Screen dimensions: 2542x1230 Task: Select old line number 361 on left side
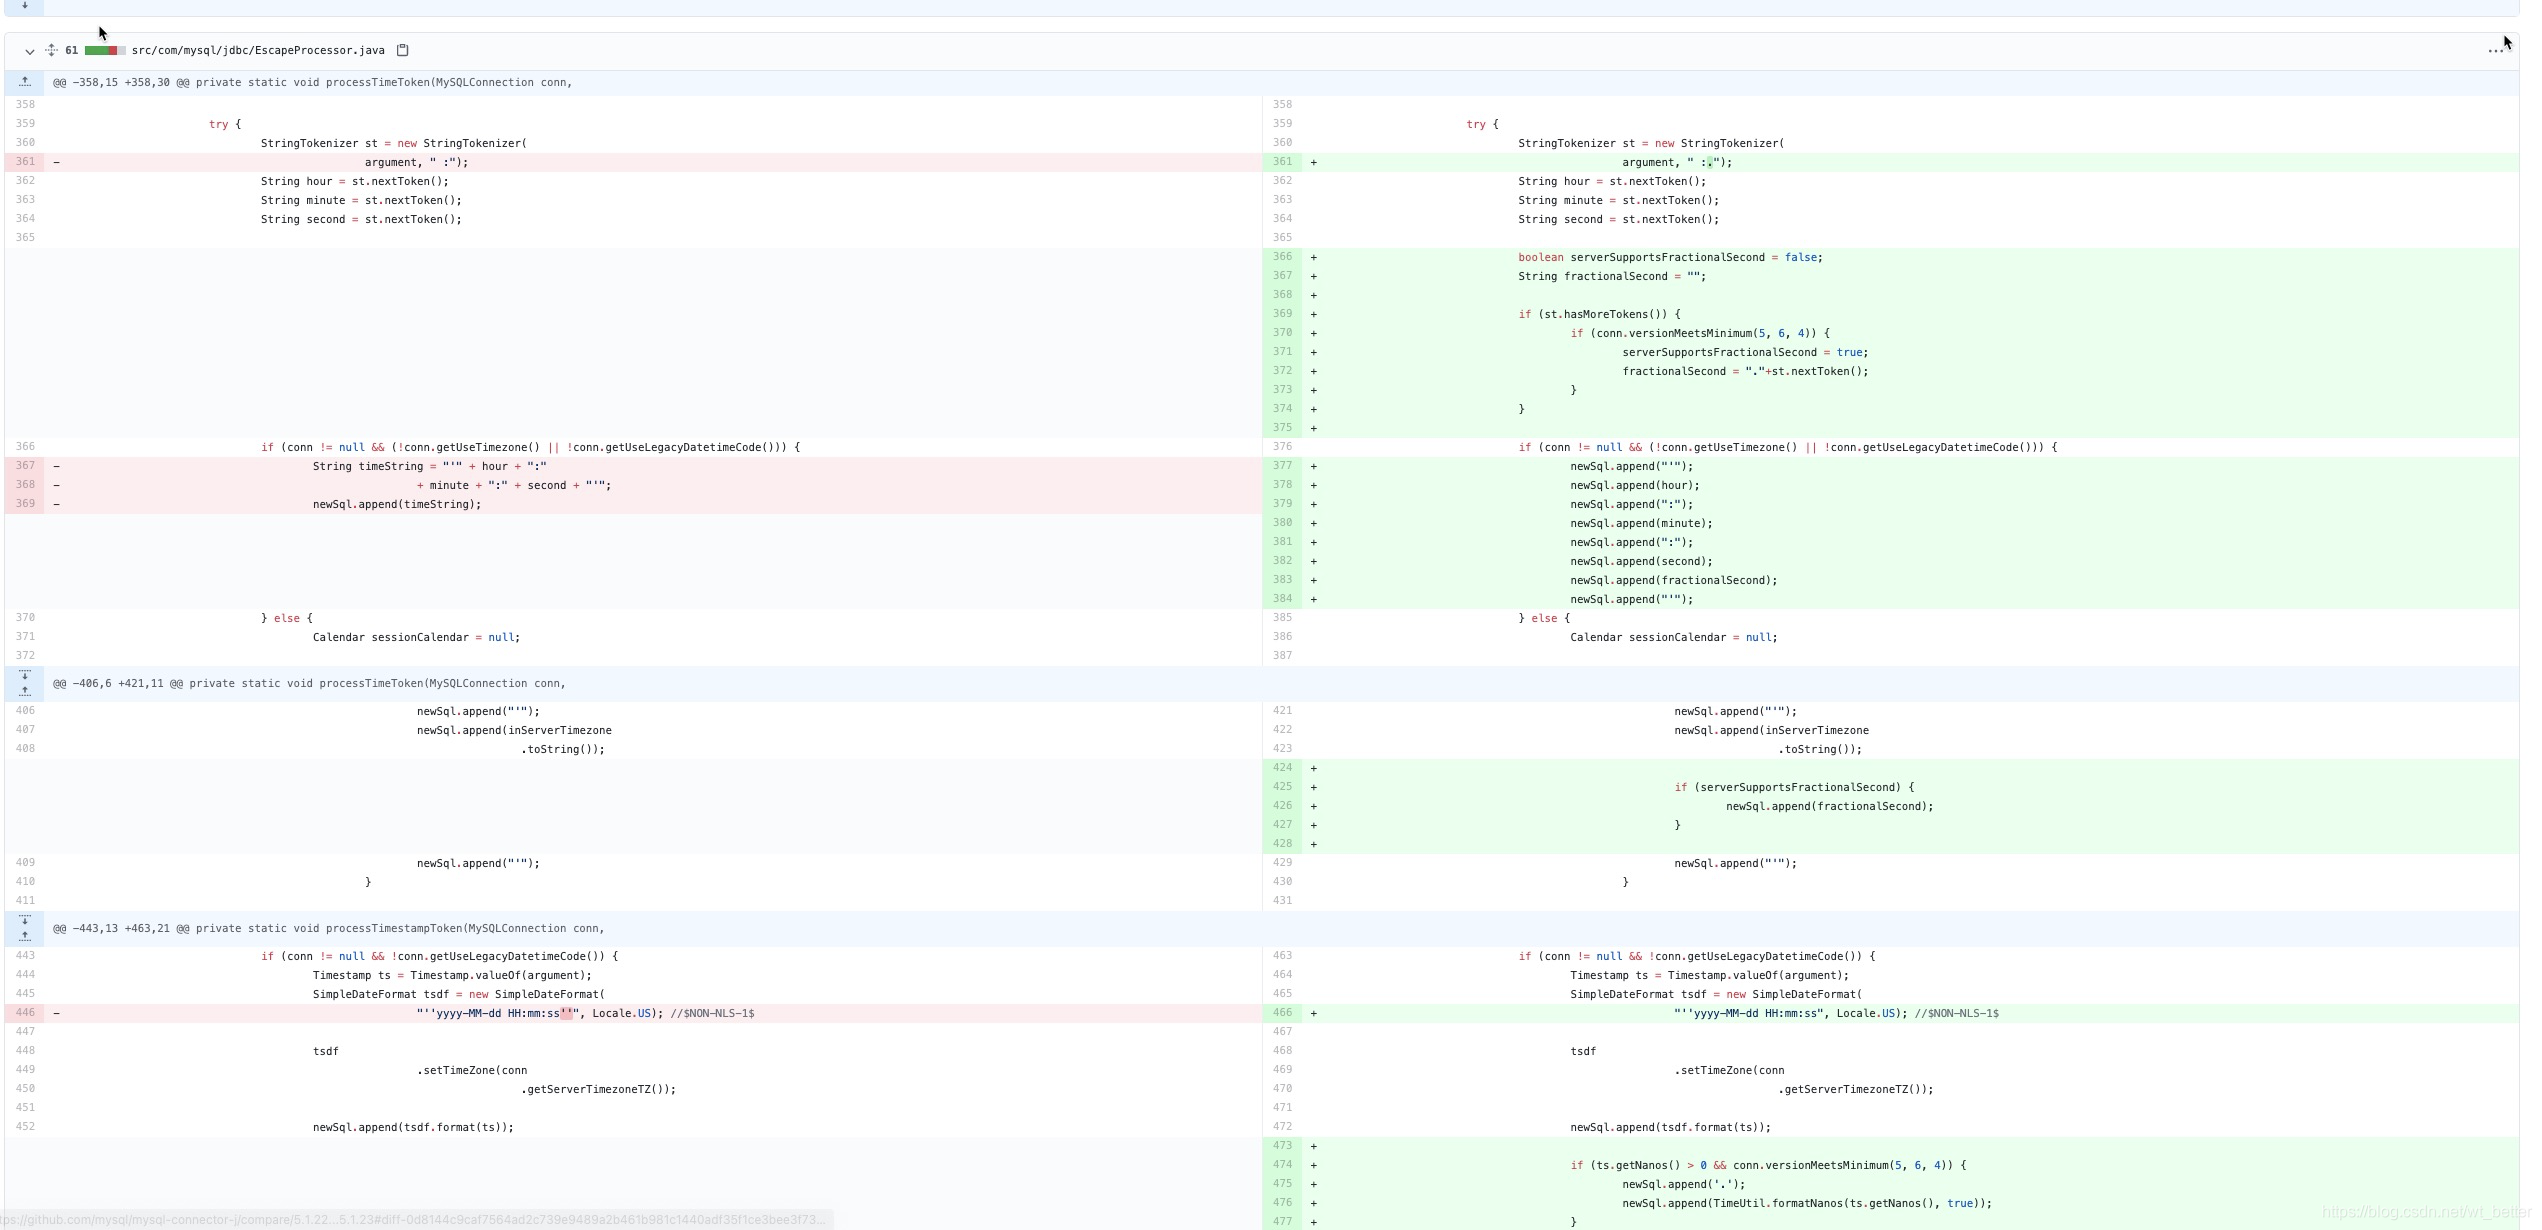[25, 162]
